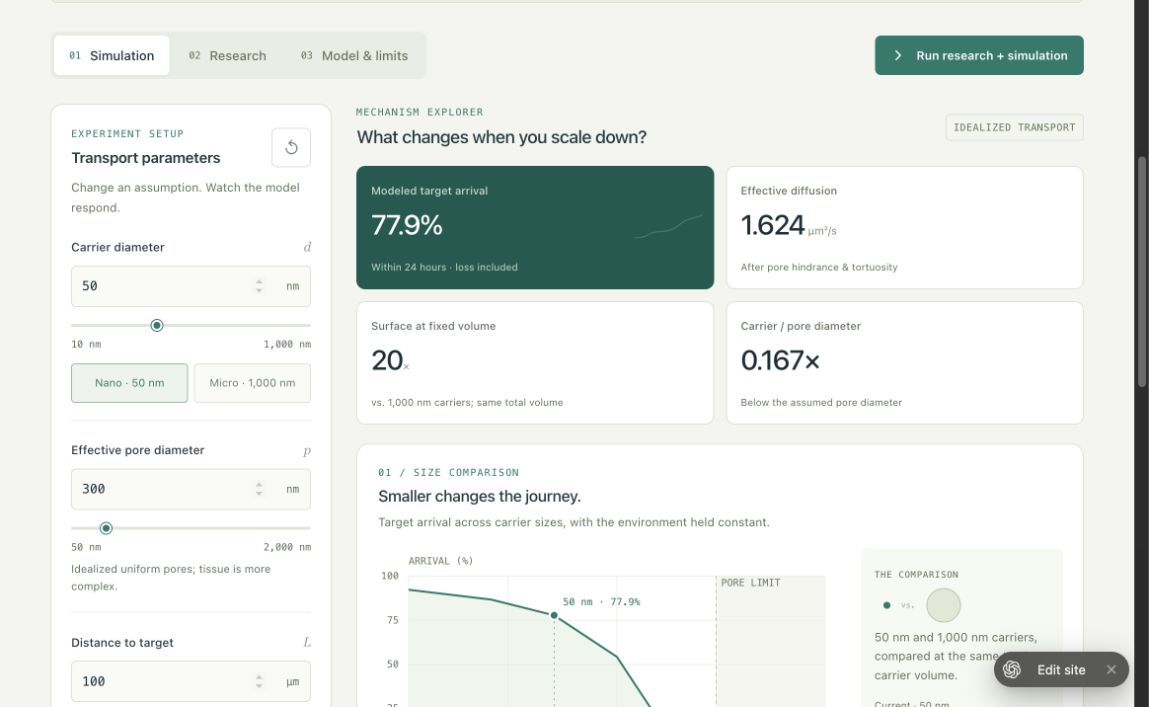Screen dimensions: 1149x707
Task: Click the large pale comparison circle
Action: pyautogui.click(x=943, y=605)
